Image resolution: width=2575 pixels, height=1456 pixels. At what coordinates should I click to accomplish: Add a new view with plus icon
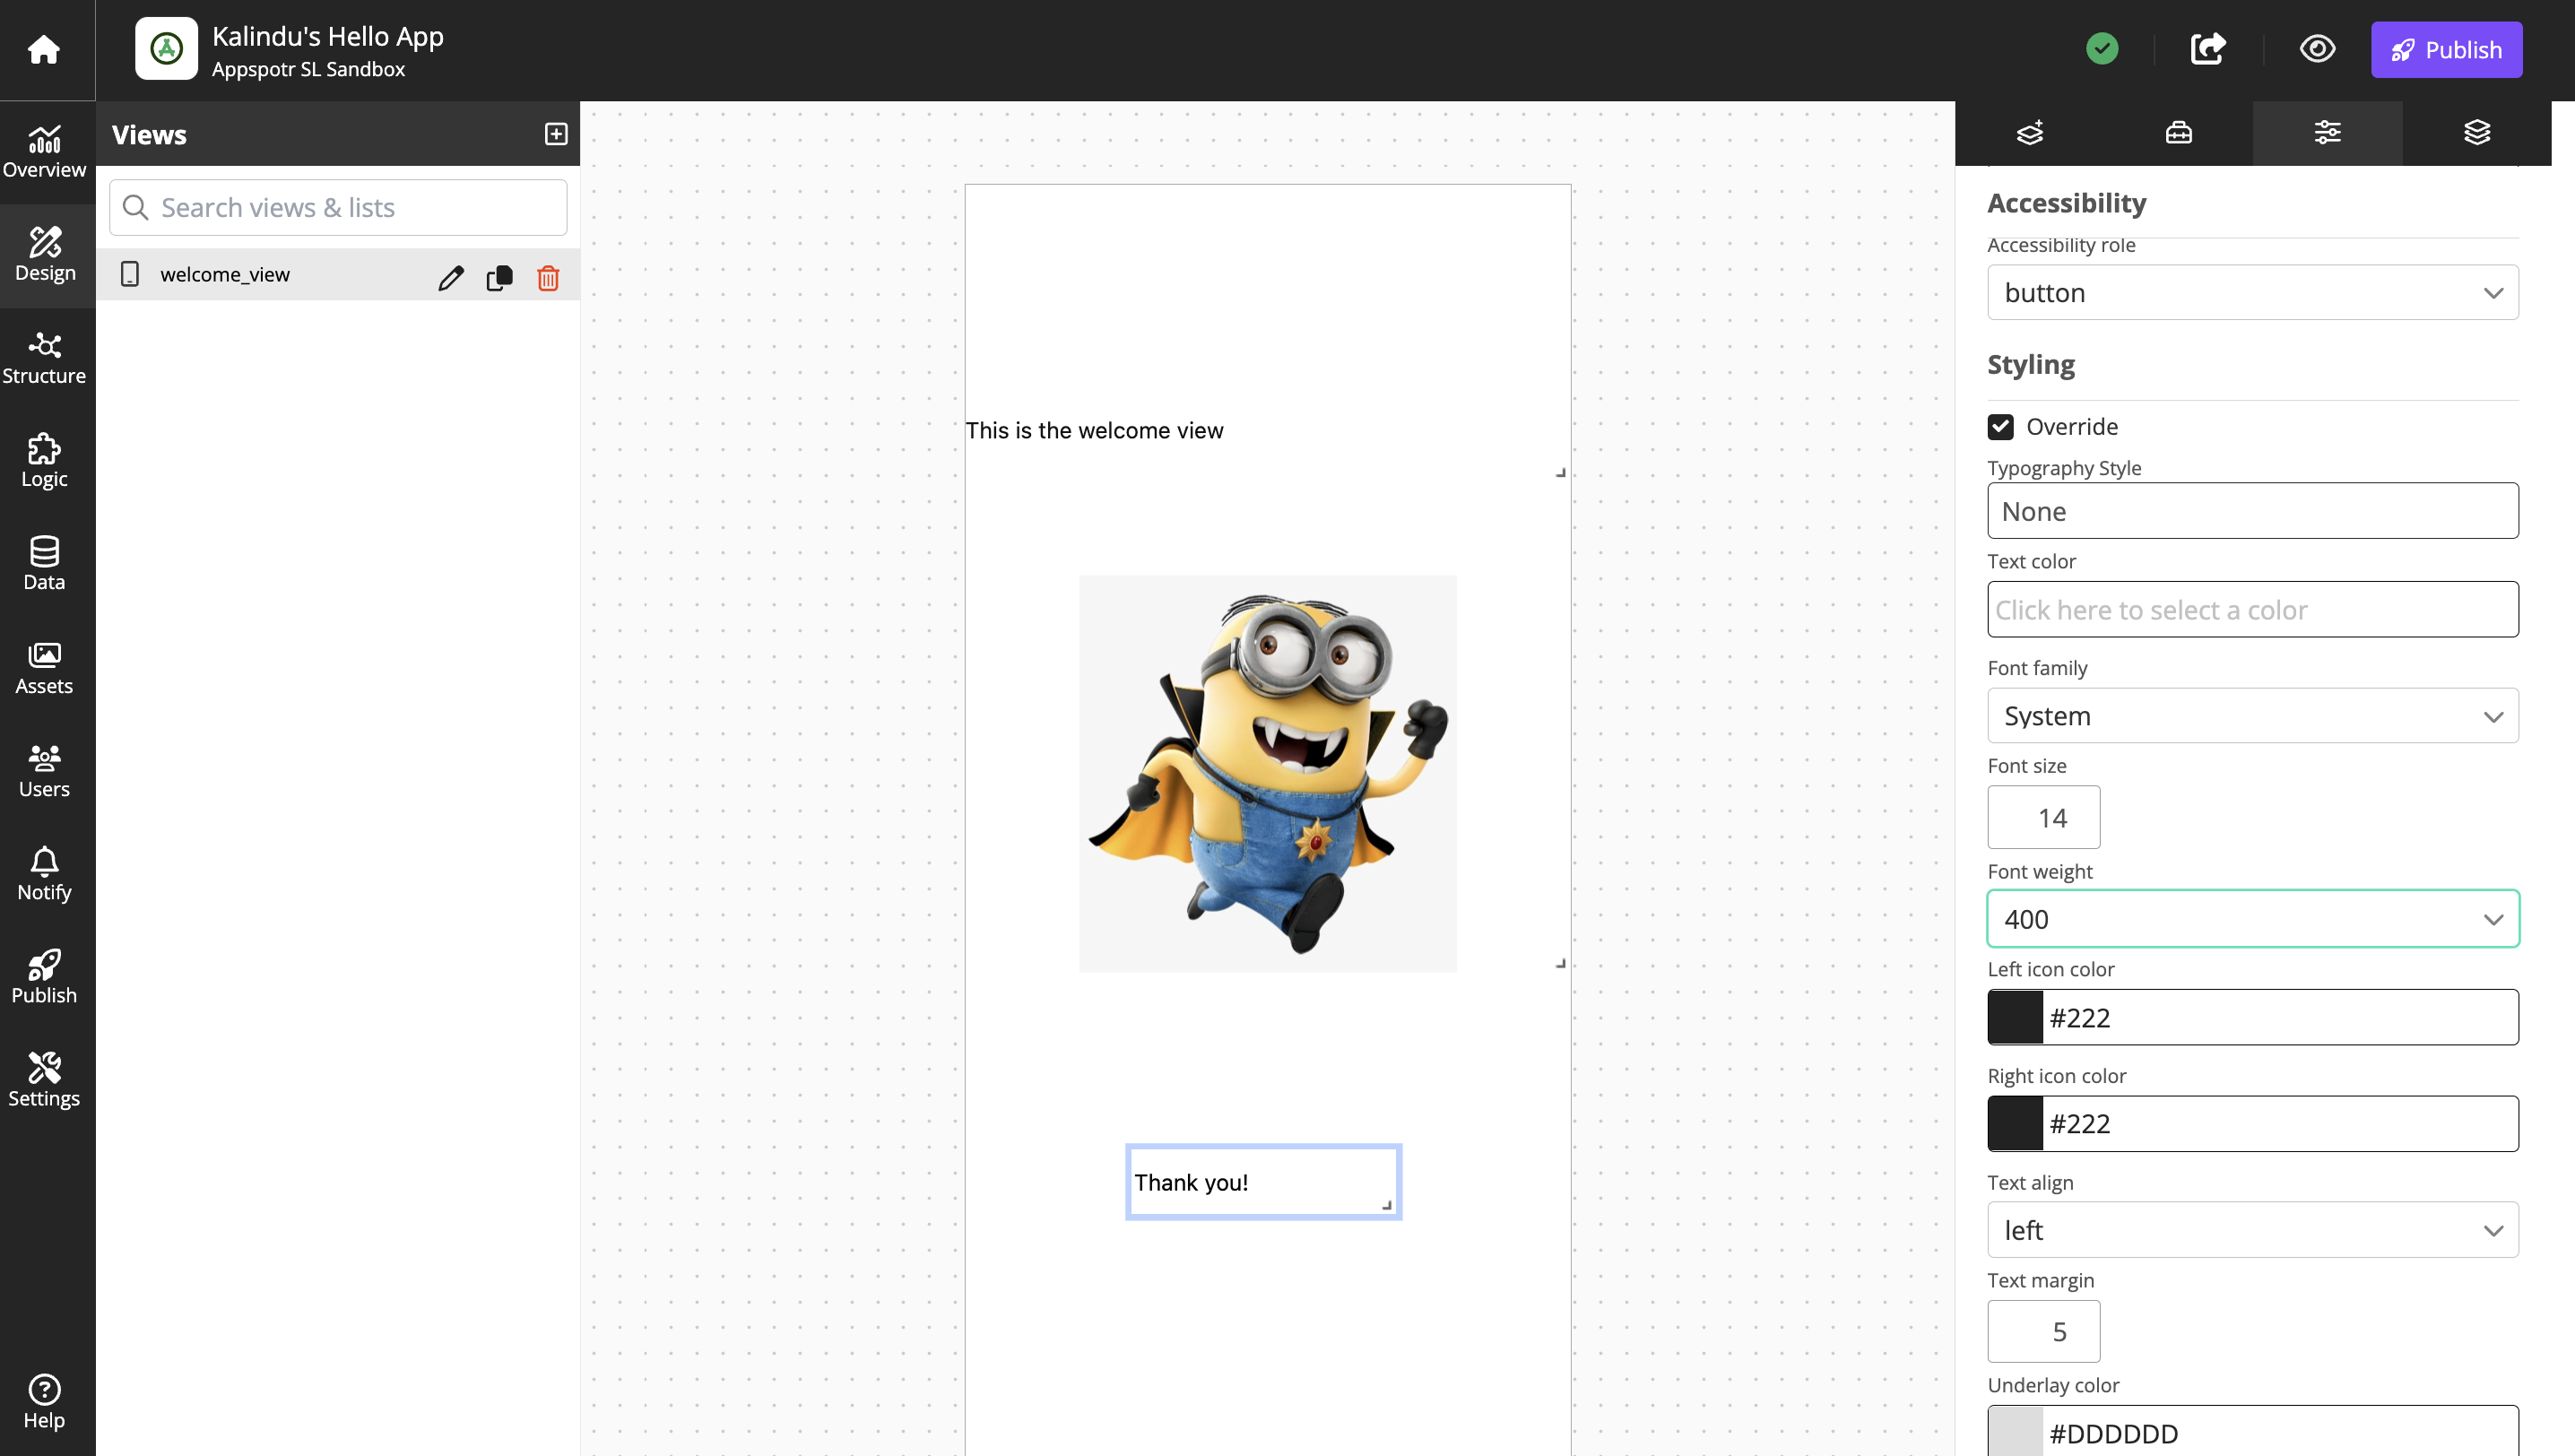(x=556, y=134)
